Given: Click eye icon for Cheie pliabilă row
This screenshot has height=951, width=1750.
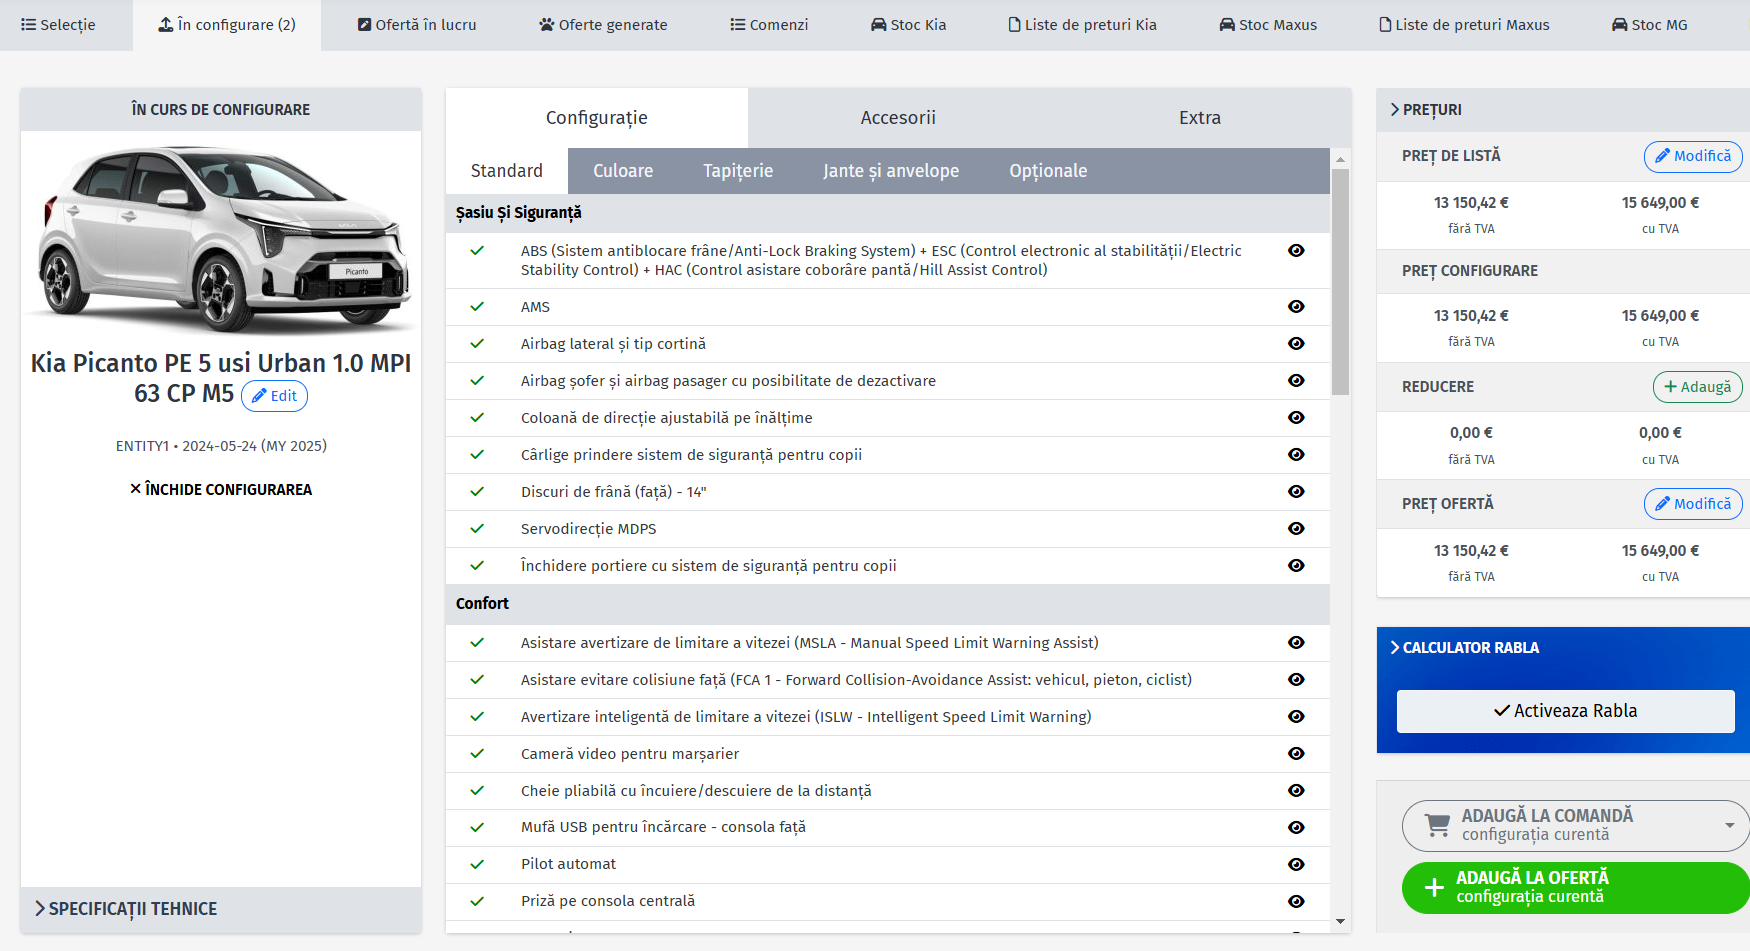Looking at the screenshot, I should [1296, 791].
